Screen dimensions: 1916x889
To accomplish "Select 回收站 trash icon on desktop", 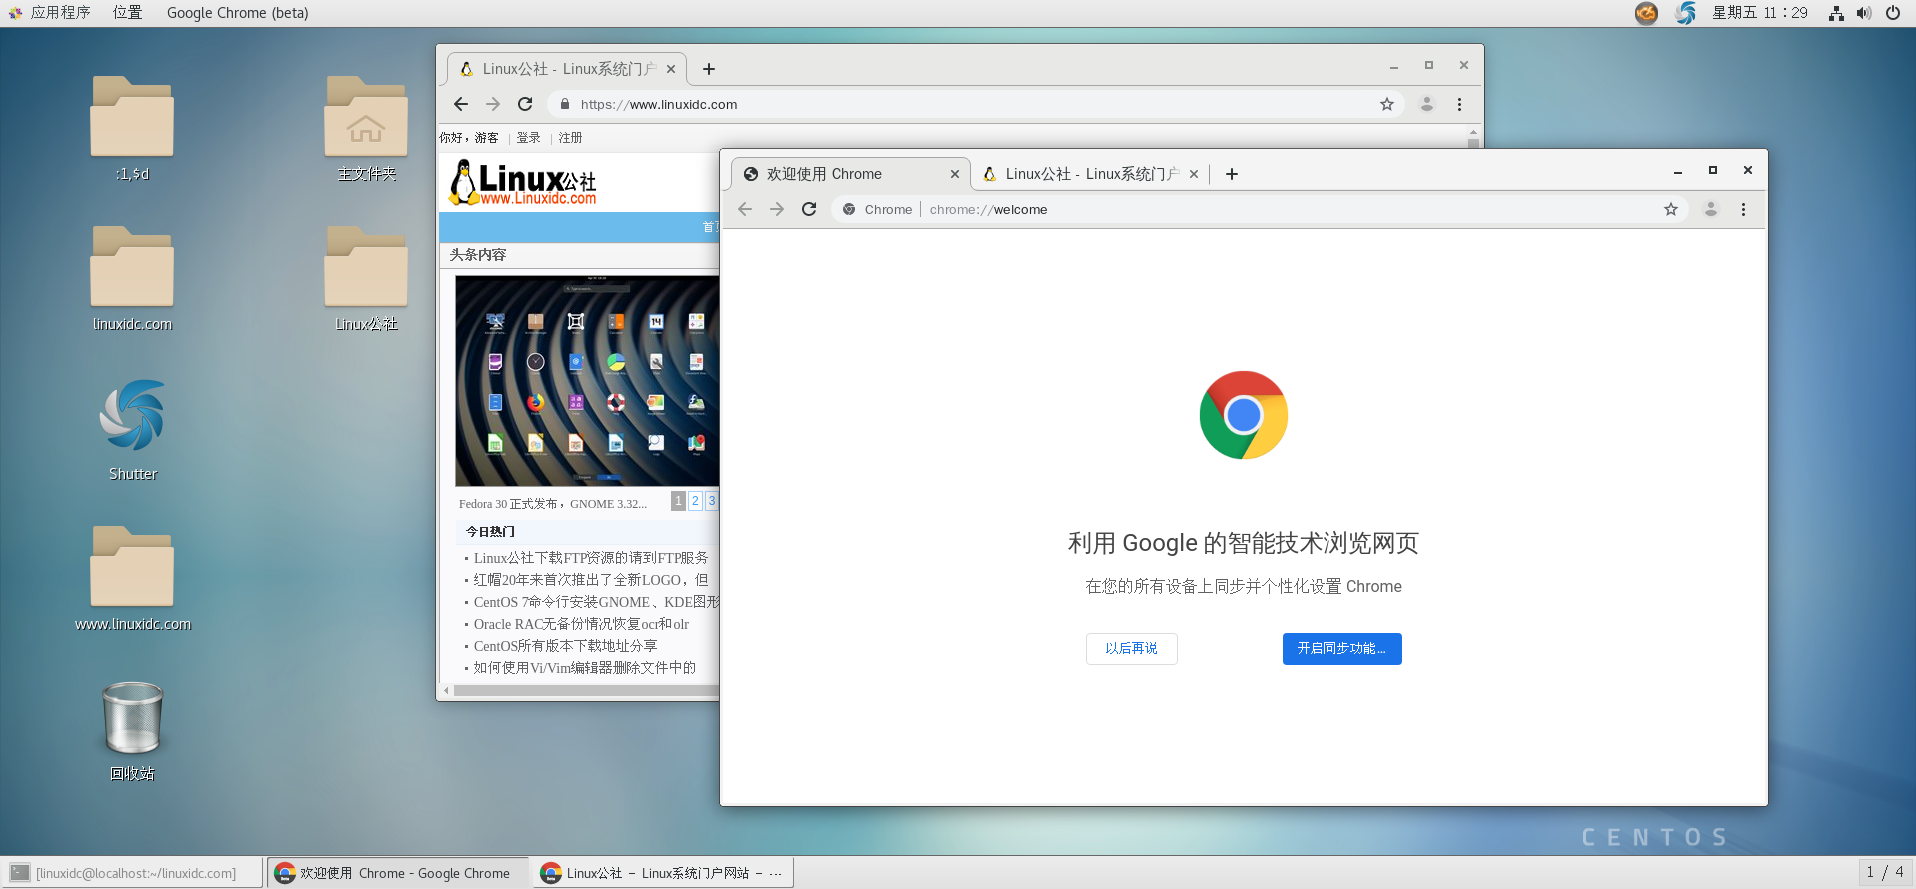I will [132, 730].
